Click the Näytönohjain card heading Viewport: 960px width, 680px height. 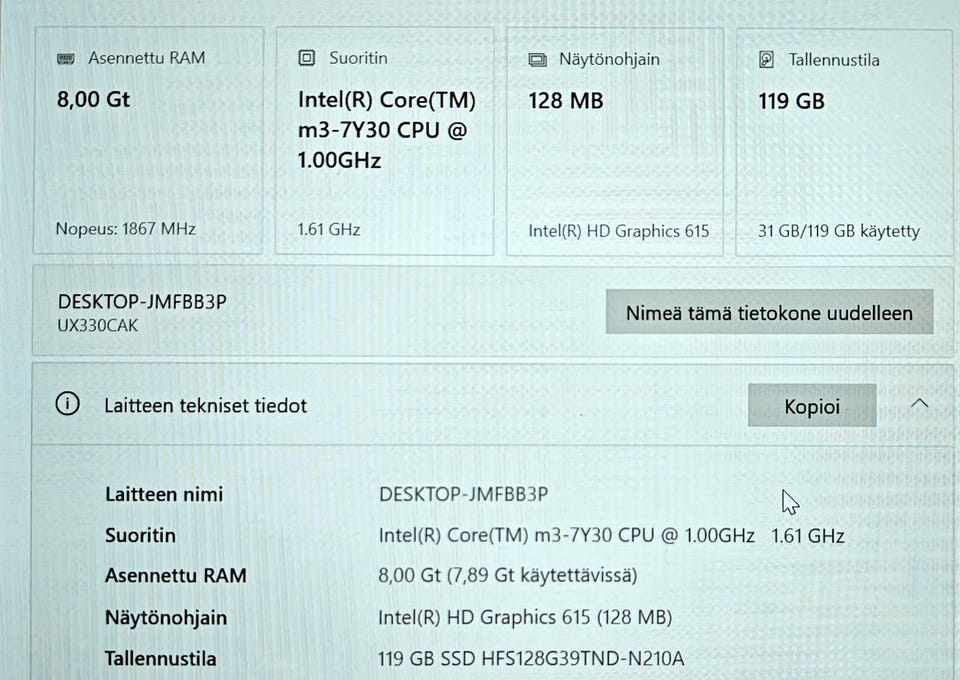click(x=609, y=59)
